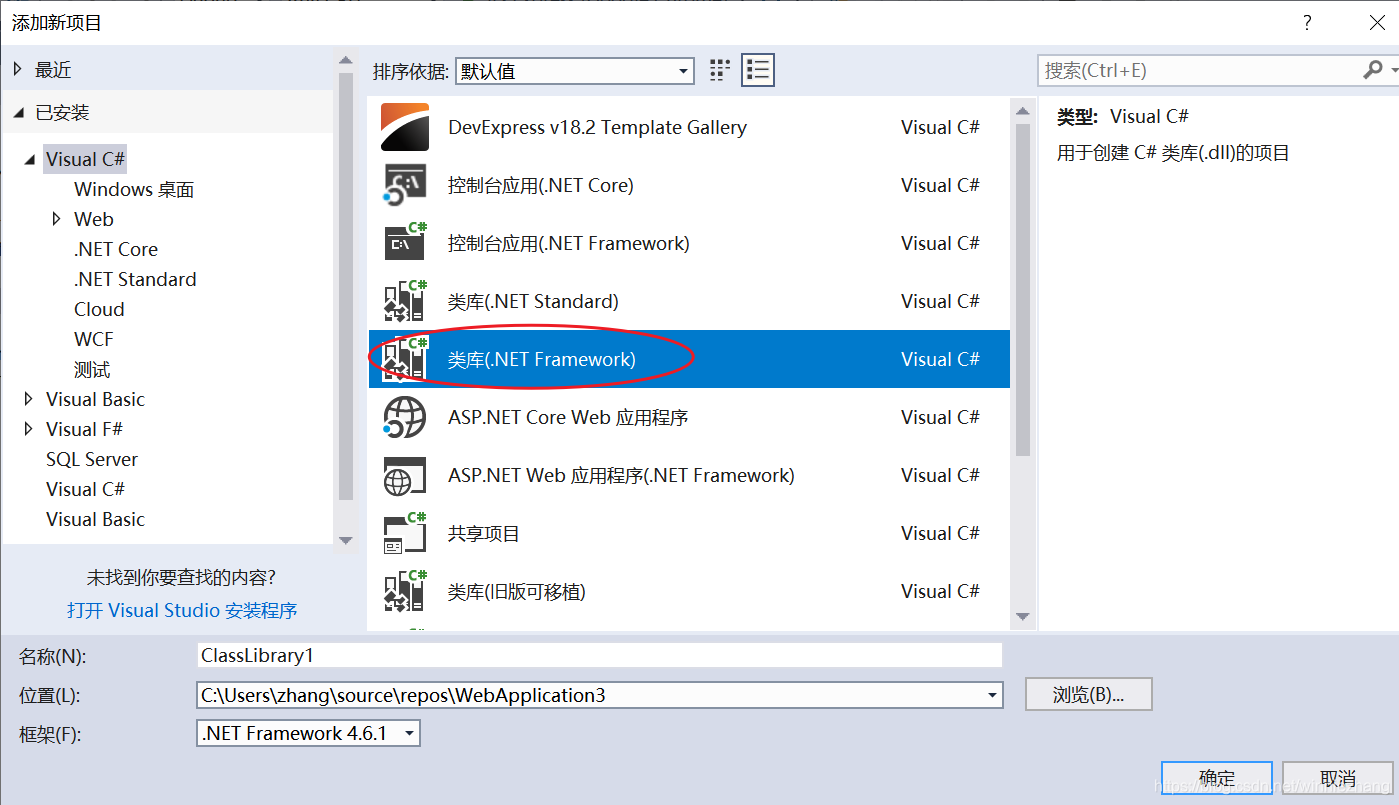Select DevExpress v18.2 Template Gallery text
1399x805 pixels.
coord(597,127)
